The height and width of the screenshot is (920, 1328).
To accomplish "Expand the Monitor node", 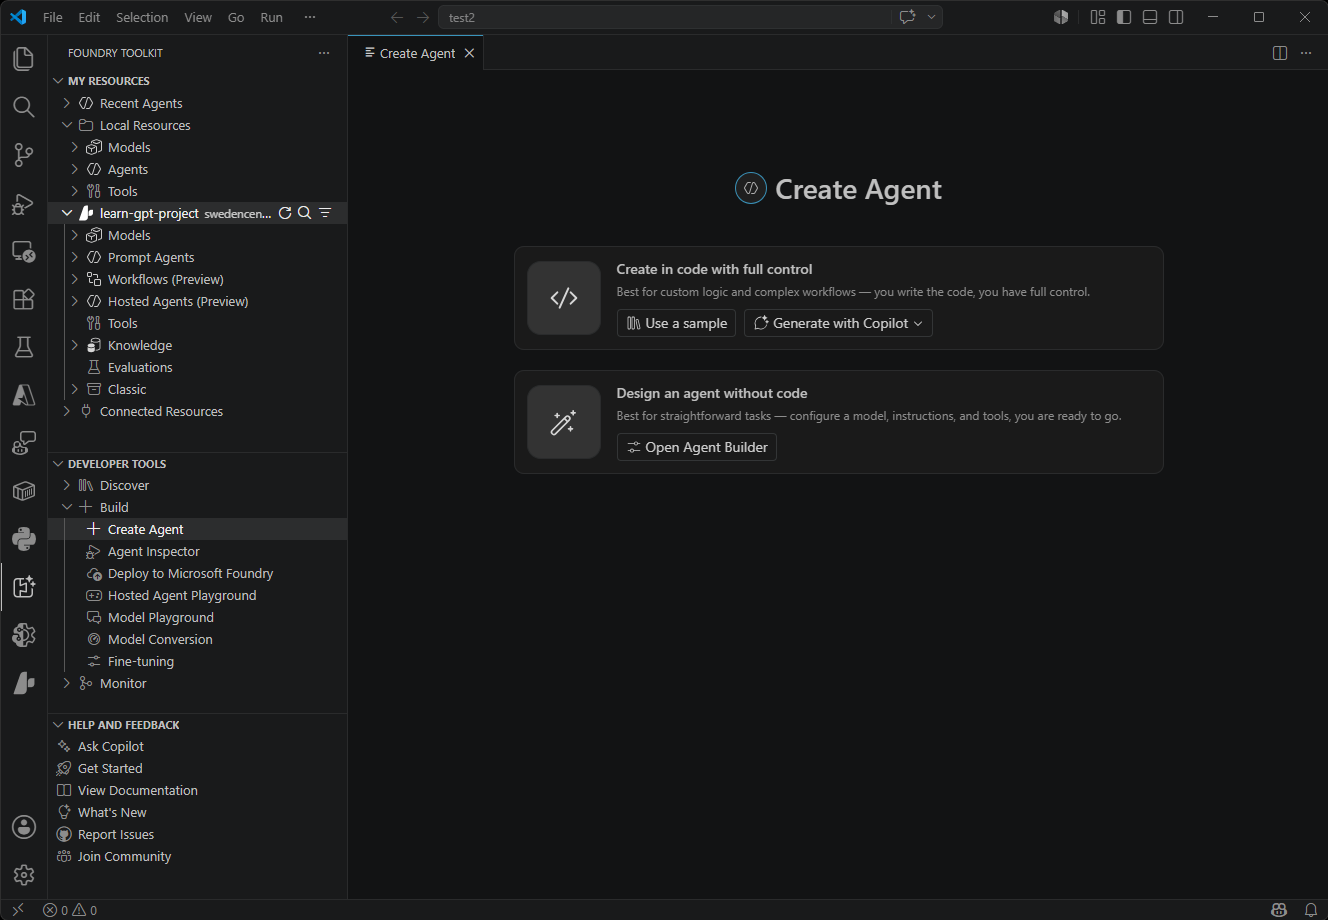I will tap(67, 683).
